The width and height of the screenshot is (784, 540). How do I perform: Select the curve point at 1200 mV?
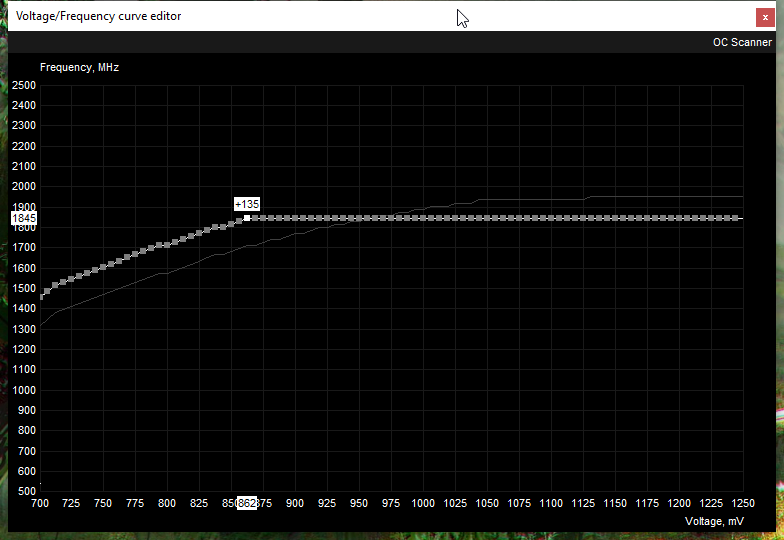(679, 218)
